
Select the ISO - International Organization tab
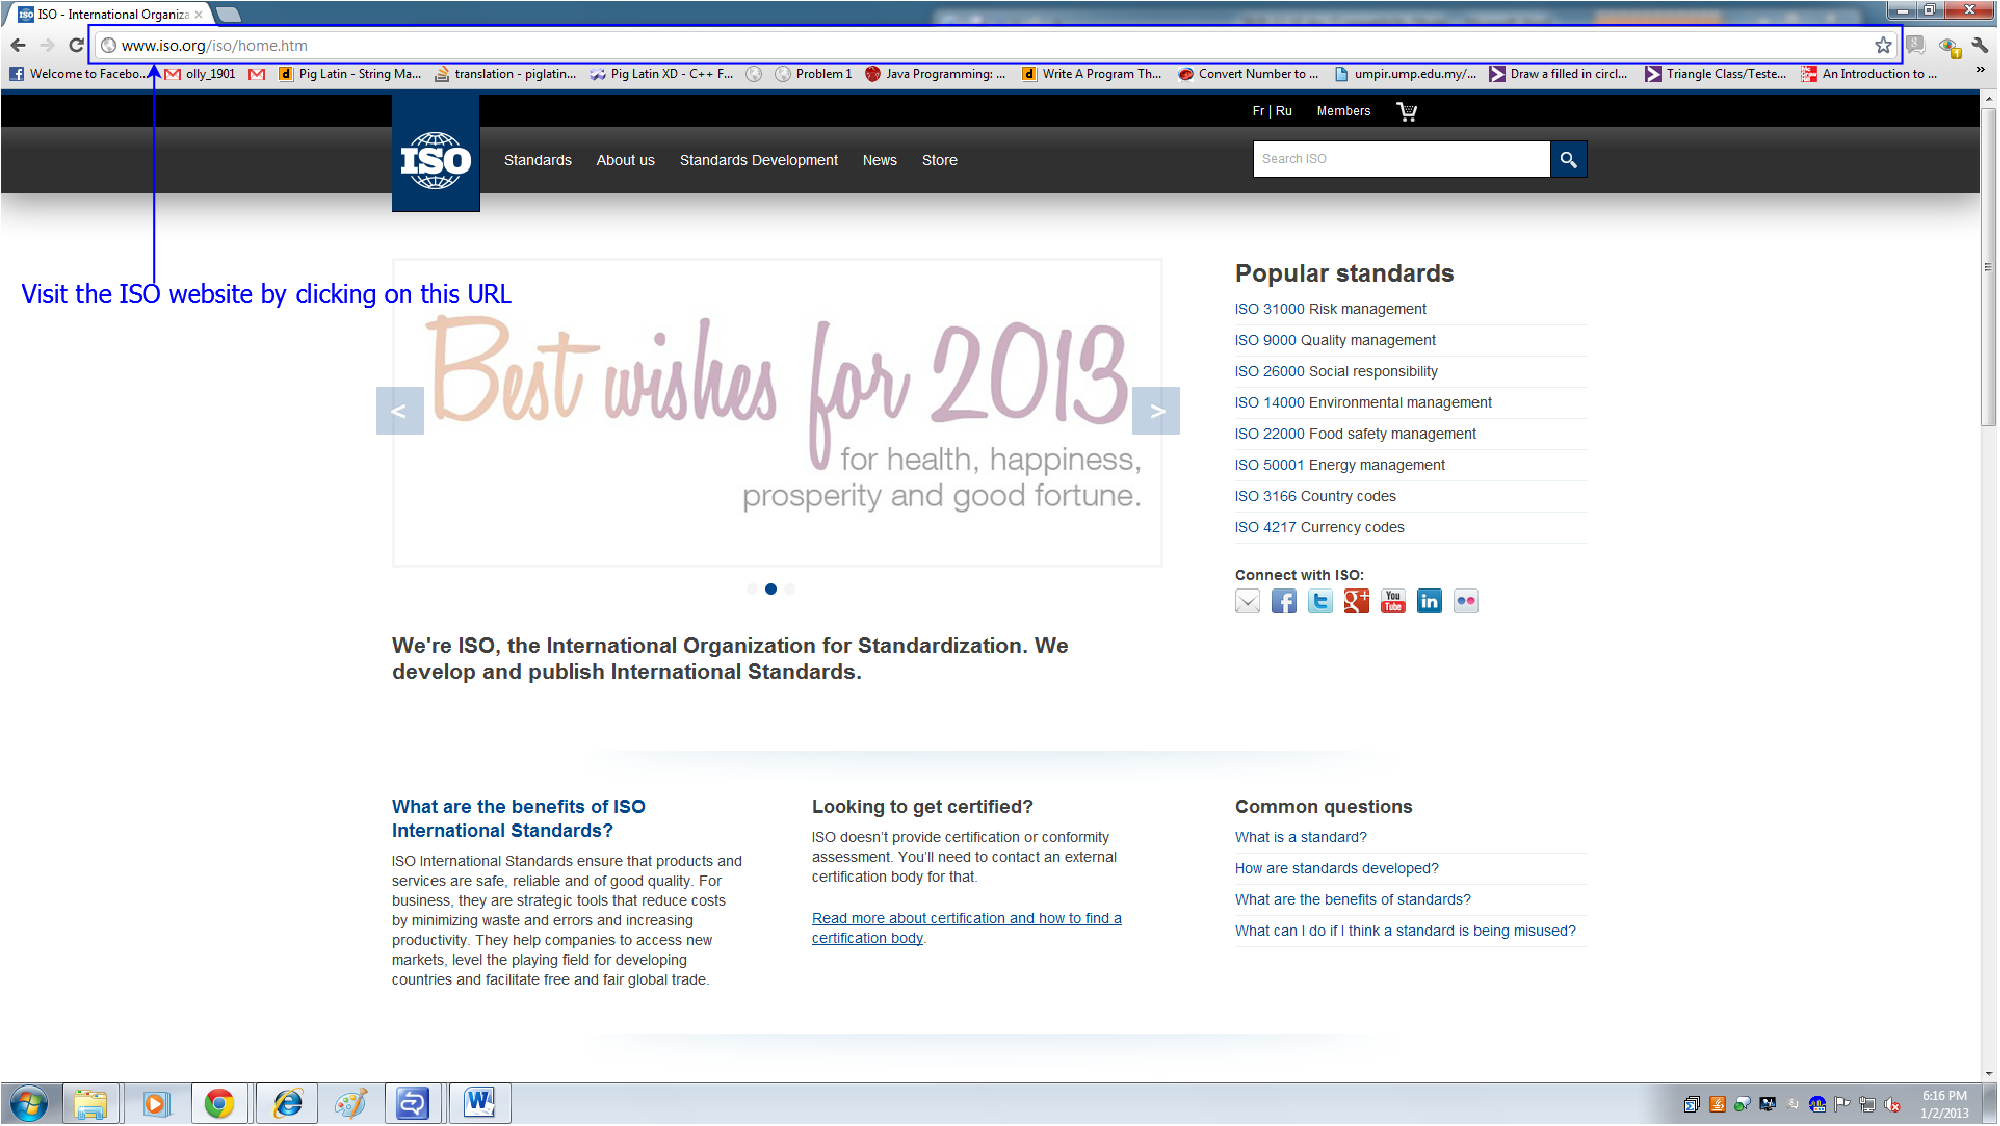pos(110,14)
